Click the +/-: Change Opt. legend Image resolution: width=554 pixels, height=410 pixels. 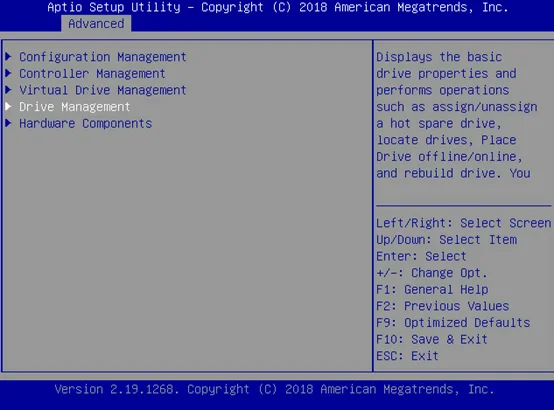(x=432, y=273)
